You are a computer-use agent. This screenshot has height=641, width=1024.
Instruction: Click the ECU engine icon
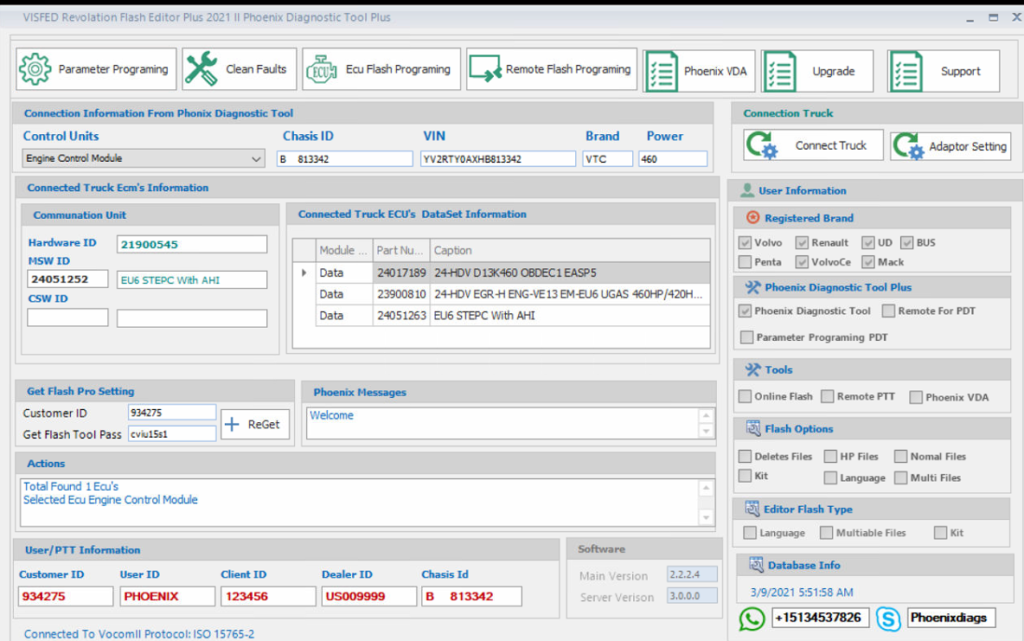coord(322,70)
